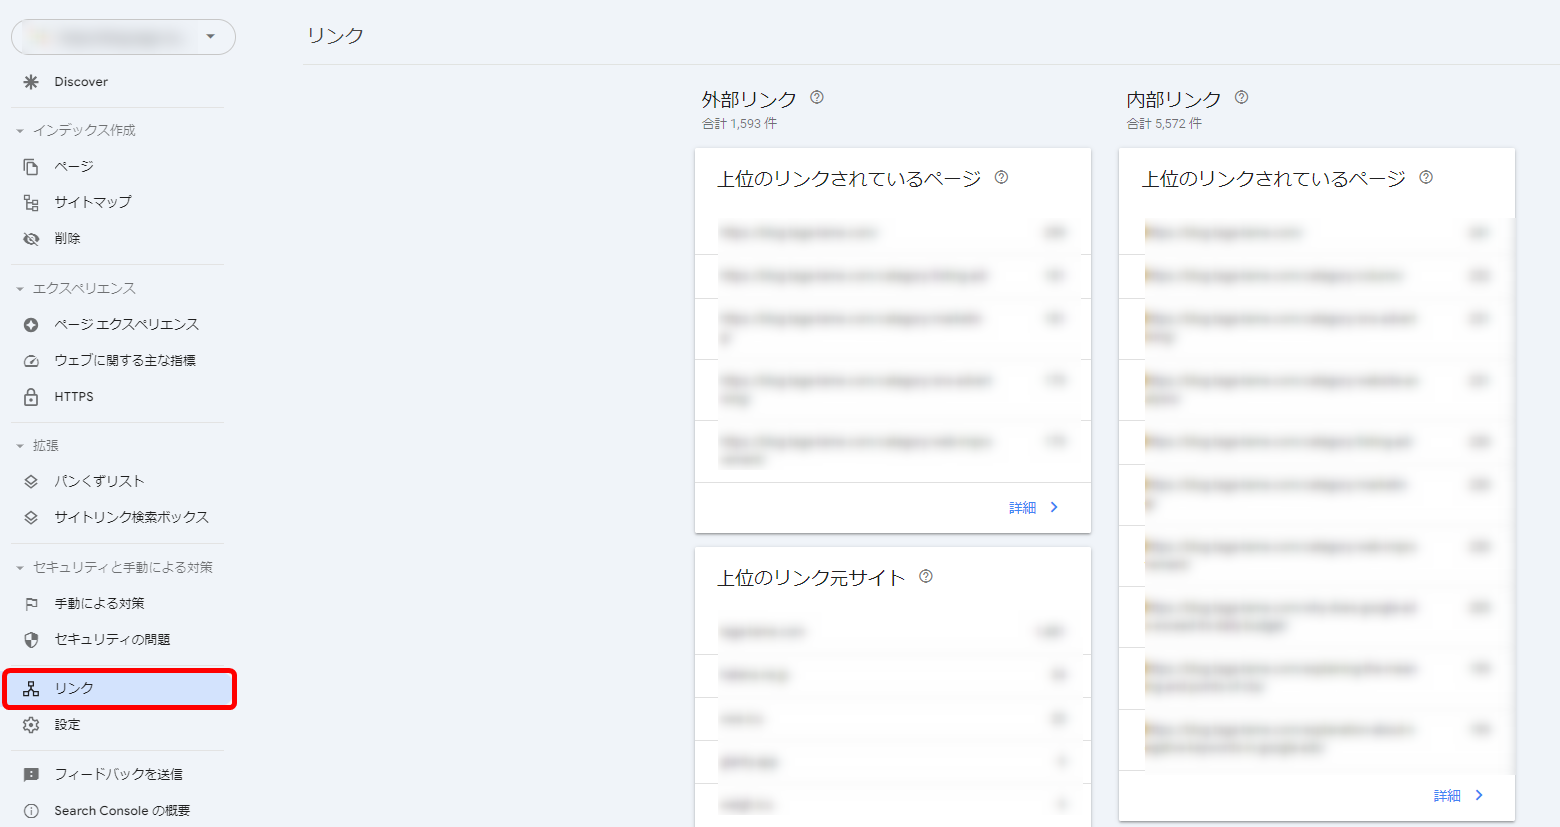Select 手動による対策 menu label

(99, 604)
